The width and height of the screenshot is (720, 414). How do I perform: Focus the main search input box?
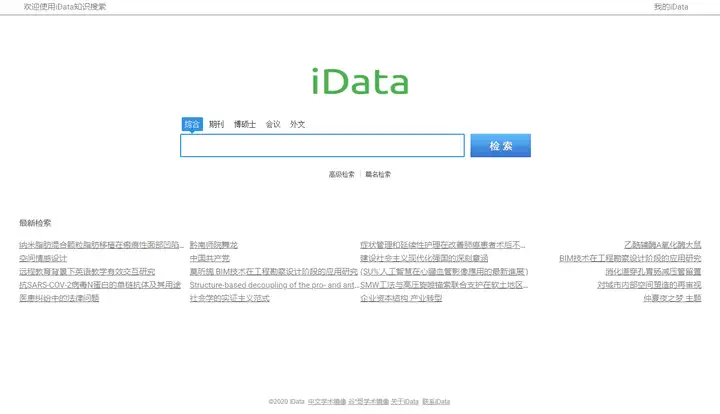click(x=322, y=145)
